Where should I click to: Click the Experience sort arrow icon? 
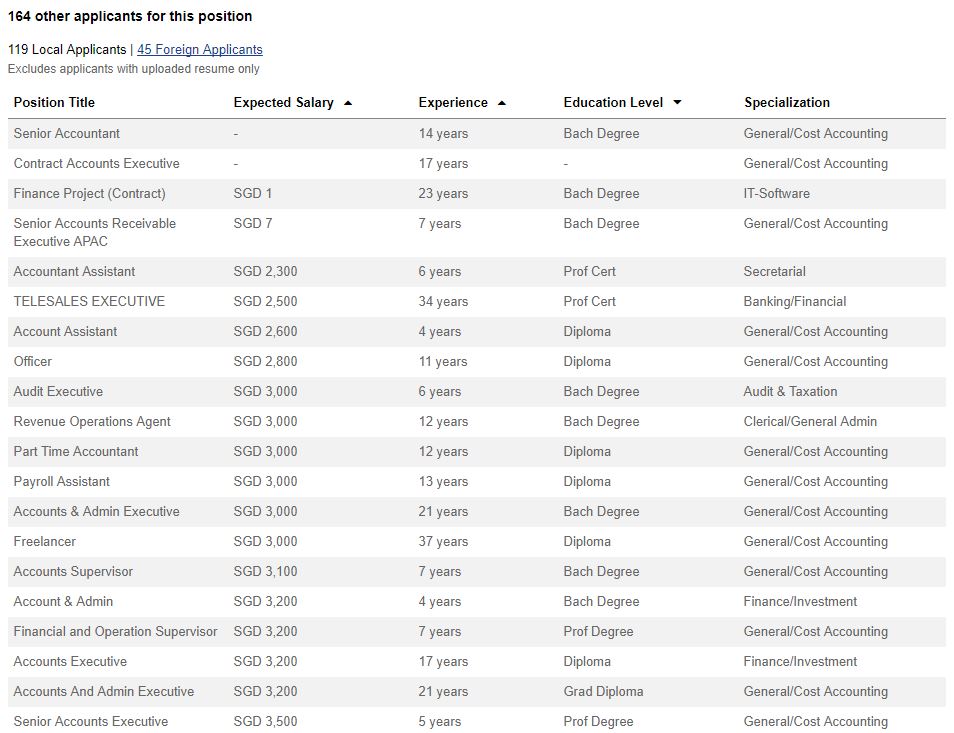[x=502, y=103]
